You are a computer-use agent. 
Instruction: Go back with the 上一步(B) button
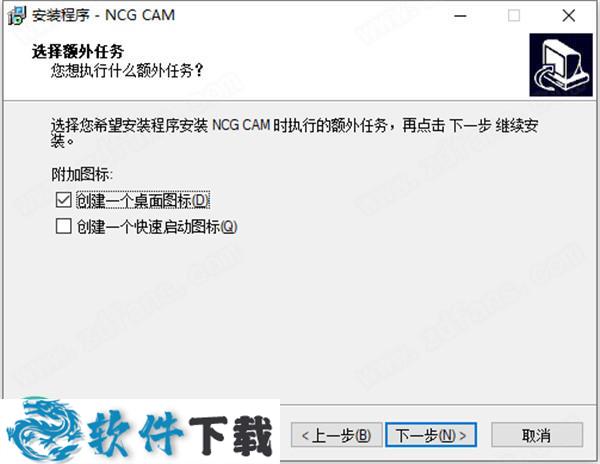[336, 435]
